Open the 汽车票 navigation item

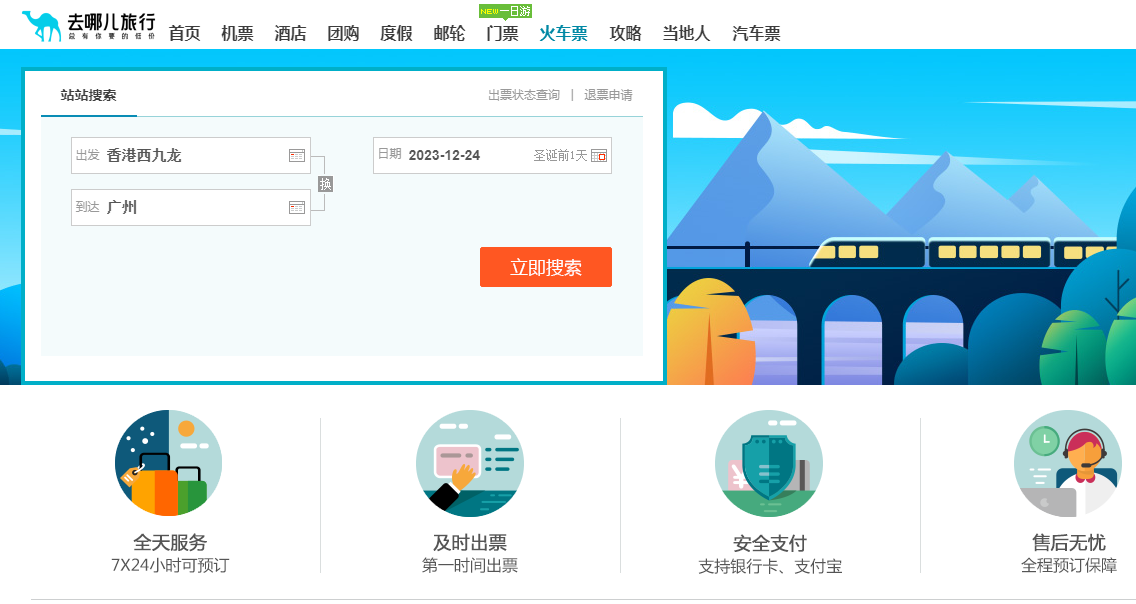point(756,33)
